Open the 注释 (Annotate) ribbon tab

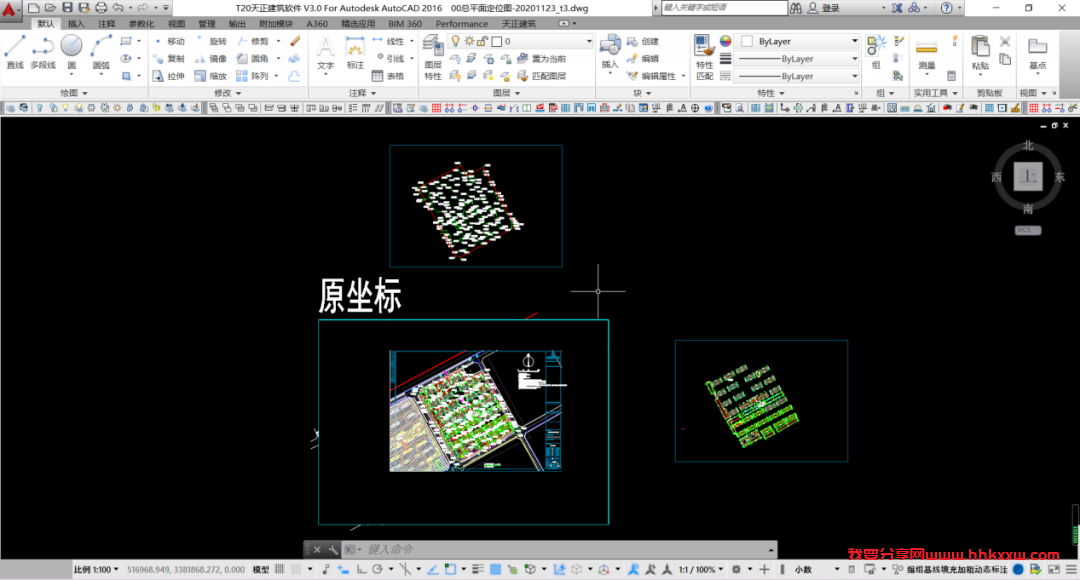[107, 23]
